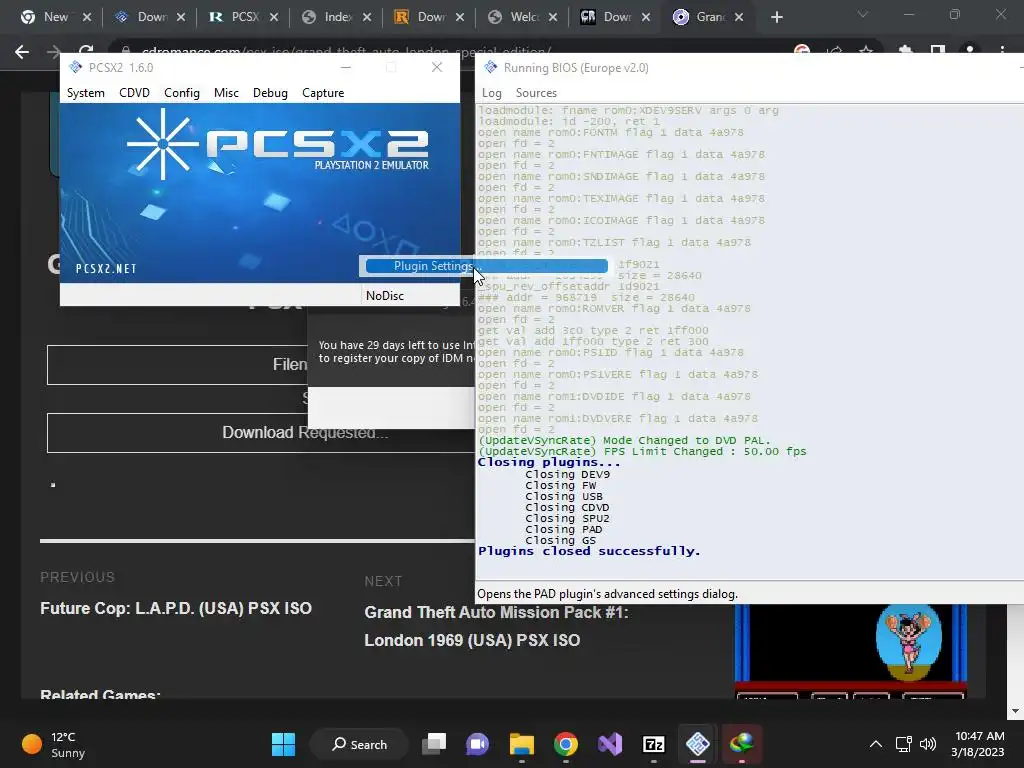Close the 'Index' browser tab
The height and width of the screenshot is (768, 1024).
tap(367, 17)
